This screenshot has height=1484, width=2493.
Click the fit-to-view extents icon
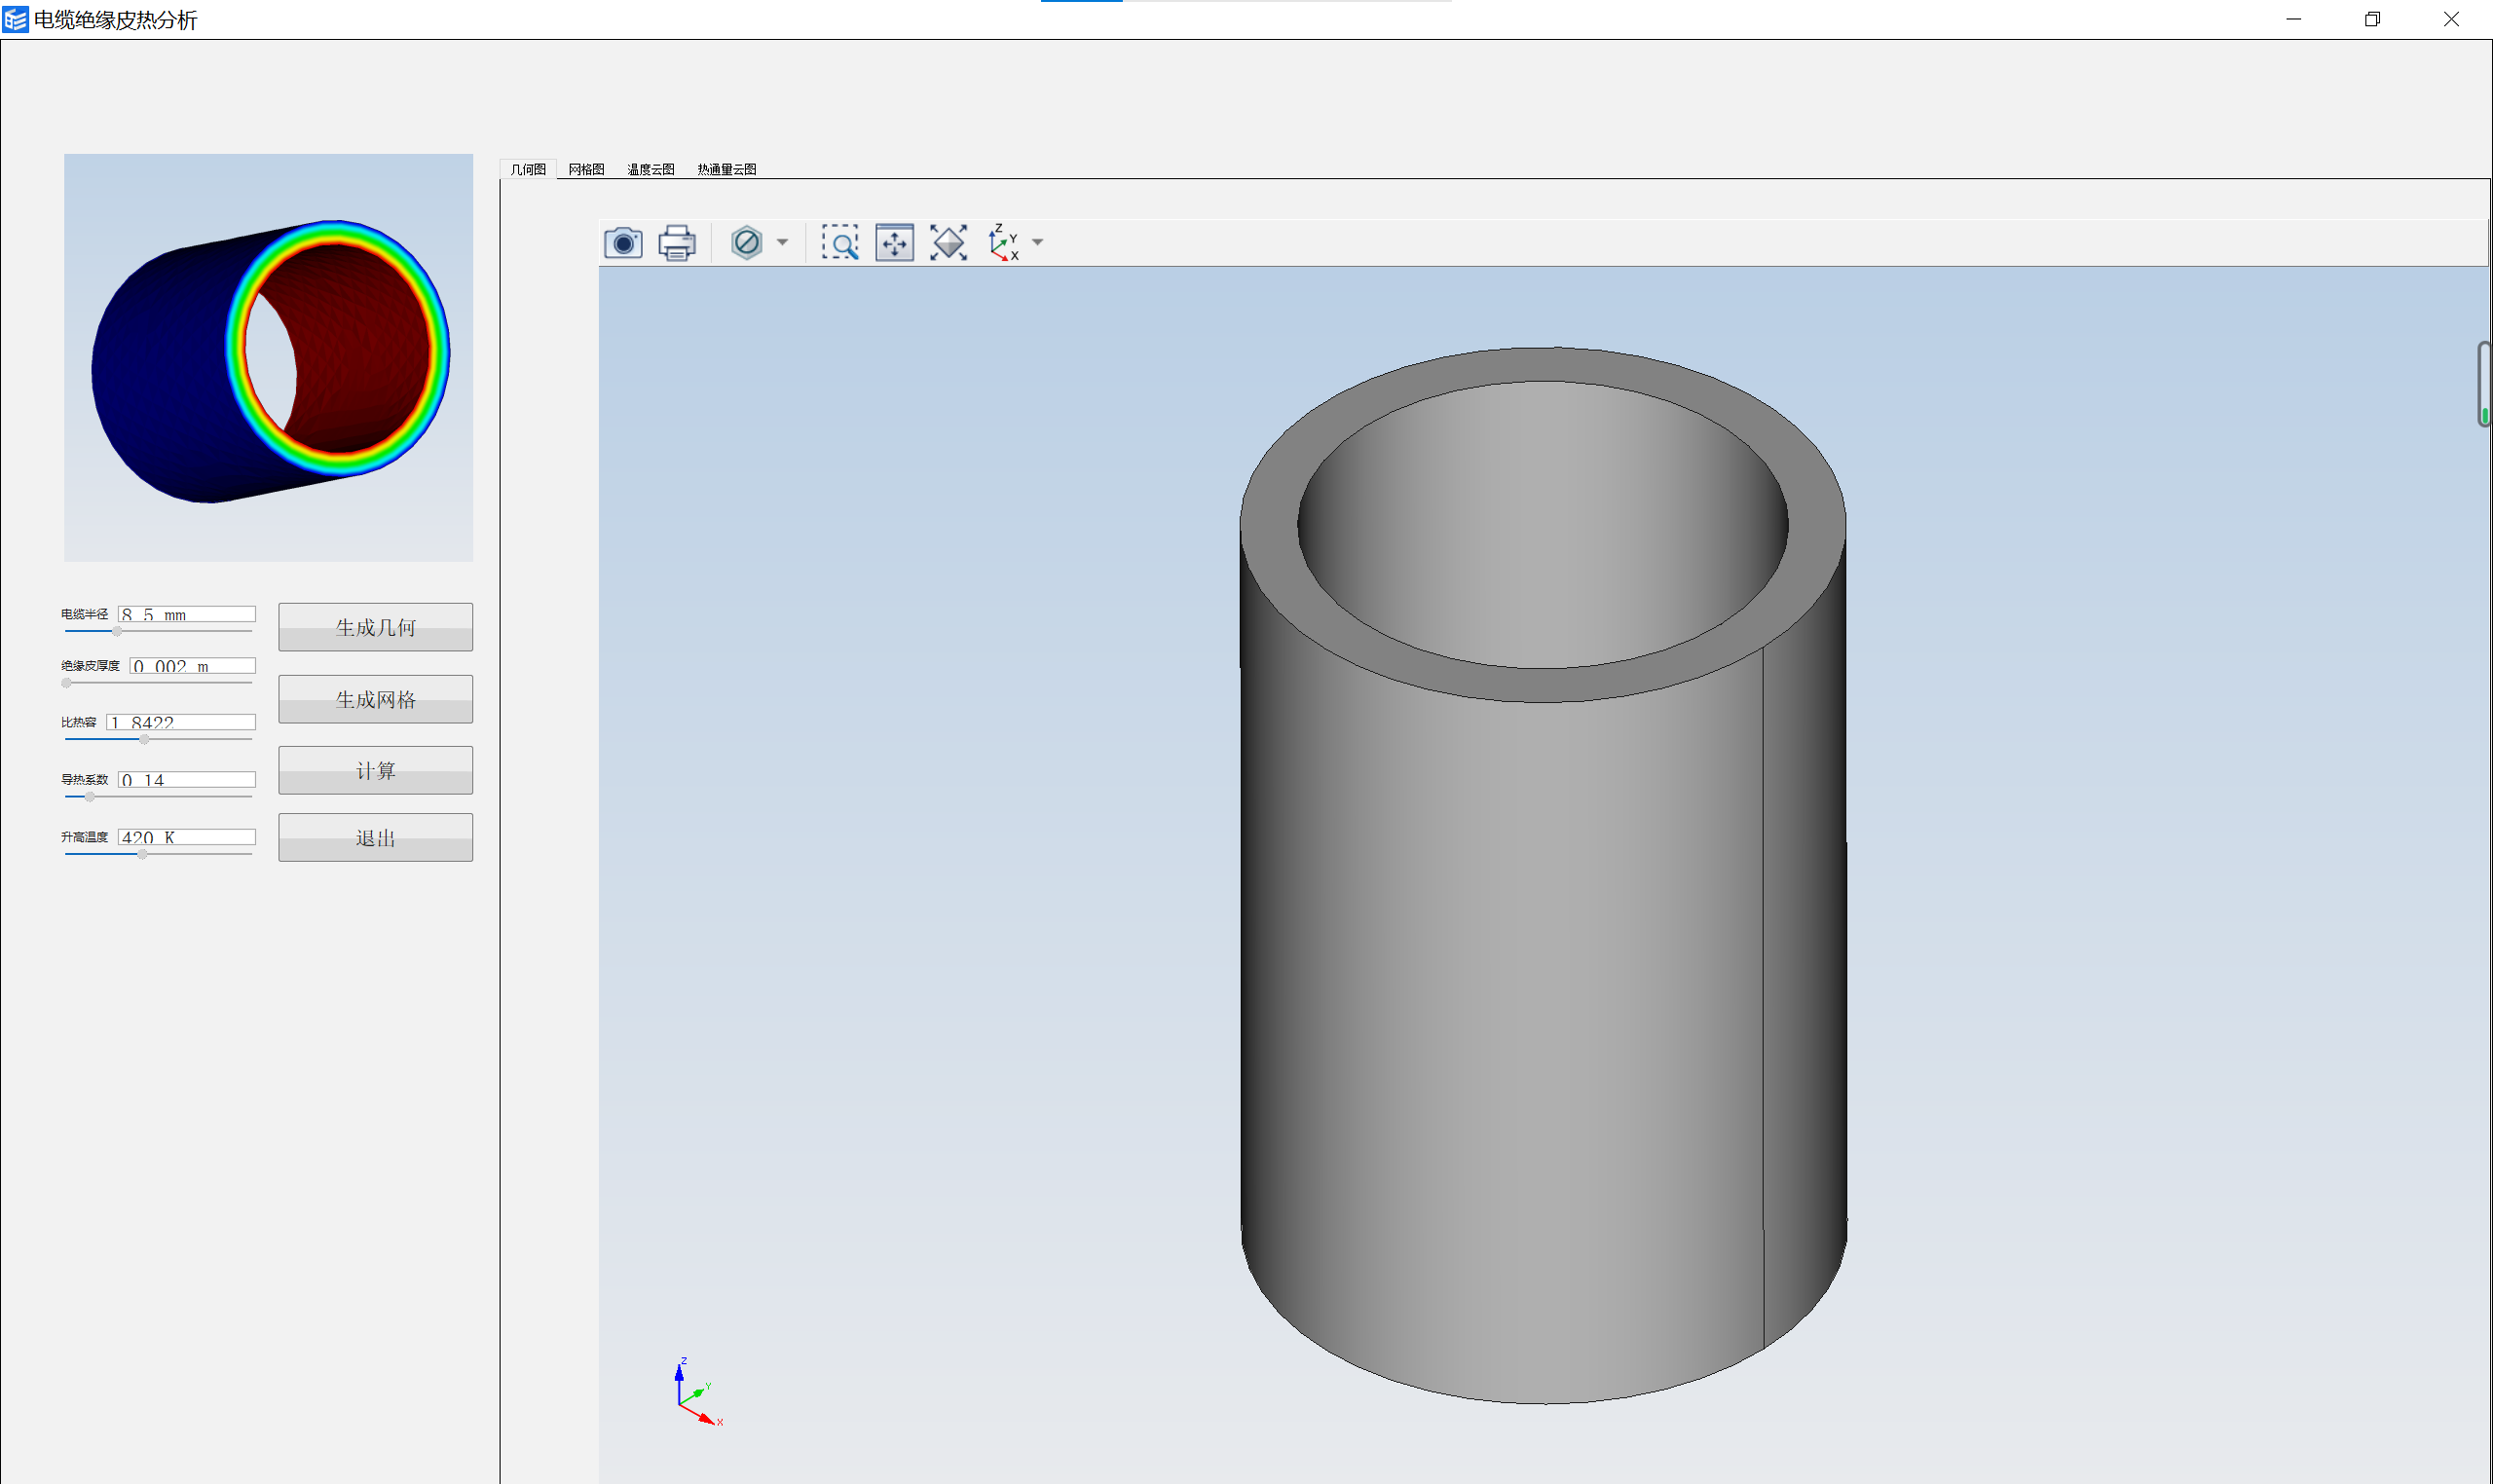948,243
